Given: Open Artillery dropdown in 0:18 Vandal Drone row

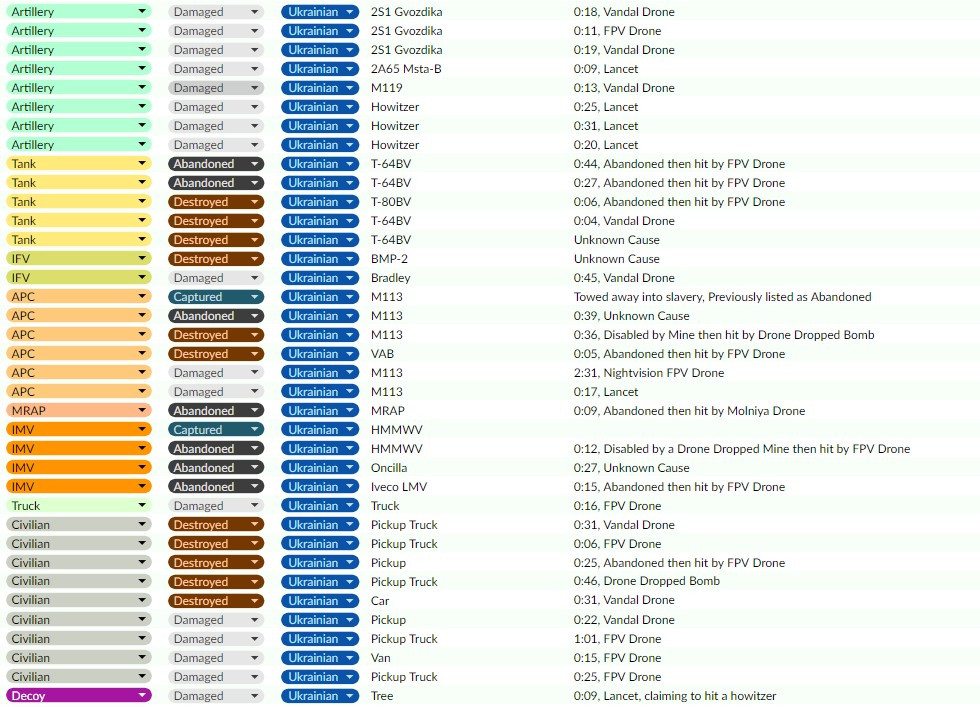Looking at the screenshot, I should tap(79, 11).
